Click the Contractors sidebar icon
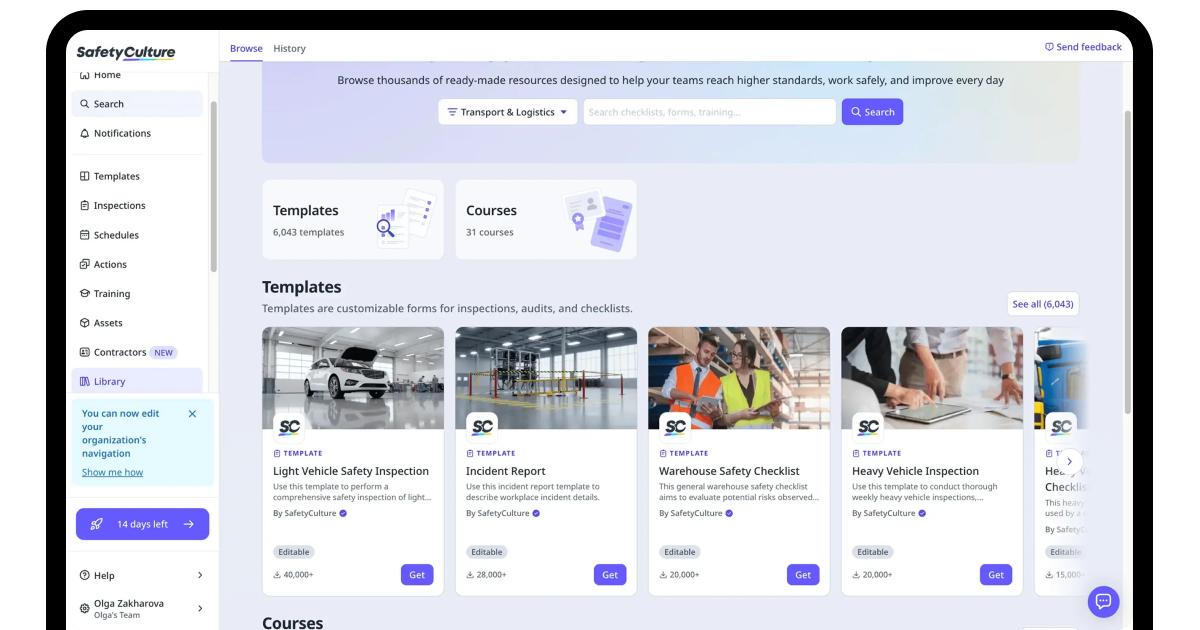1200x630 pixels. (x=85, y=352)
